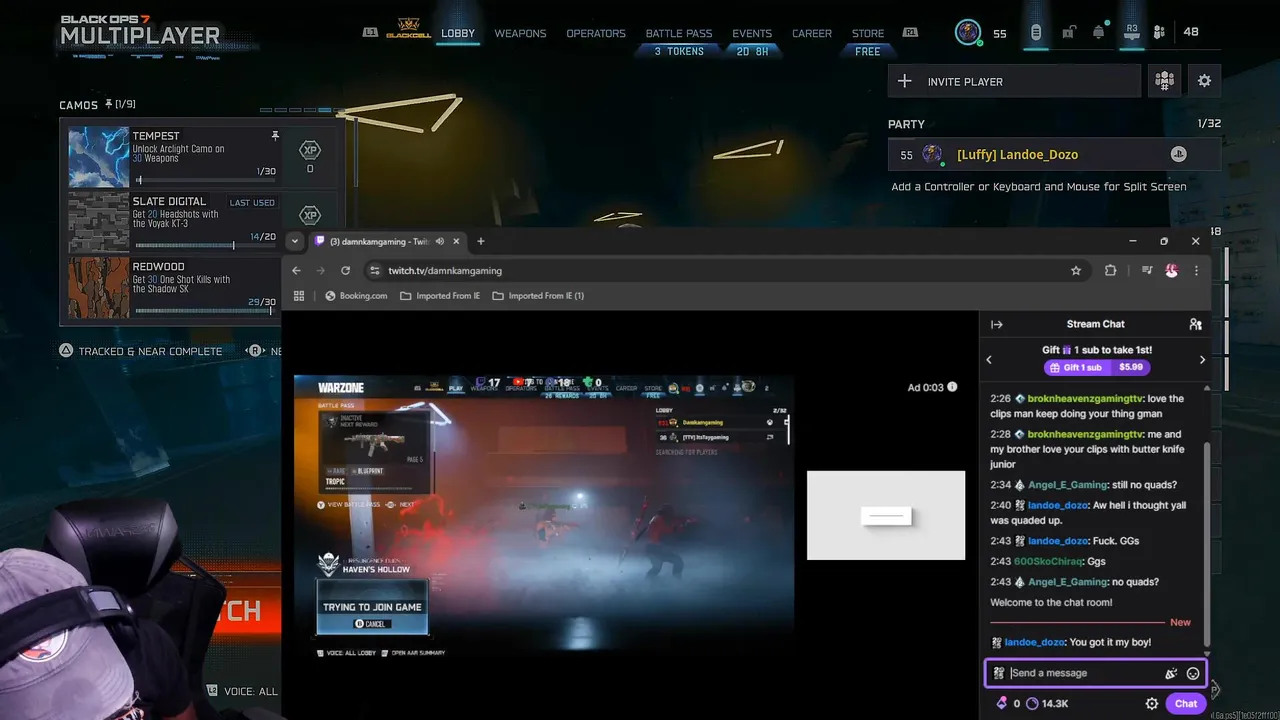
Task: Open the chat celebration effects icon
Action: click(x=1171, y=674)
